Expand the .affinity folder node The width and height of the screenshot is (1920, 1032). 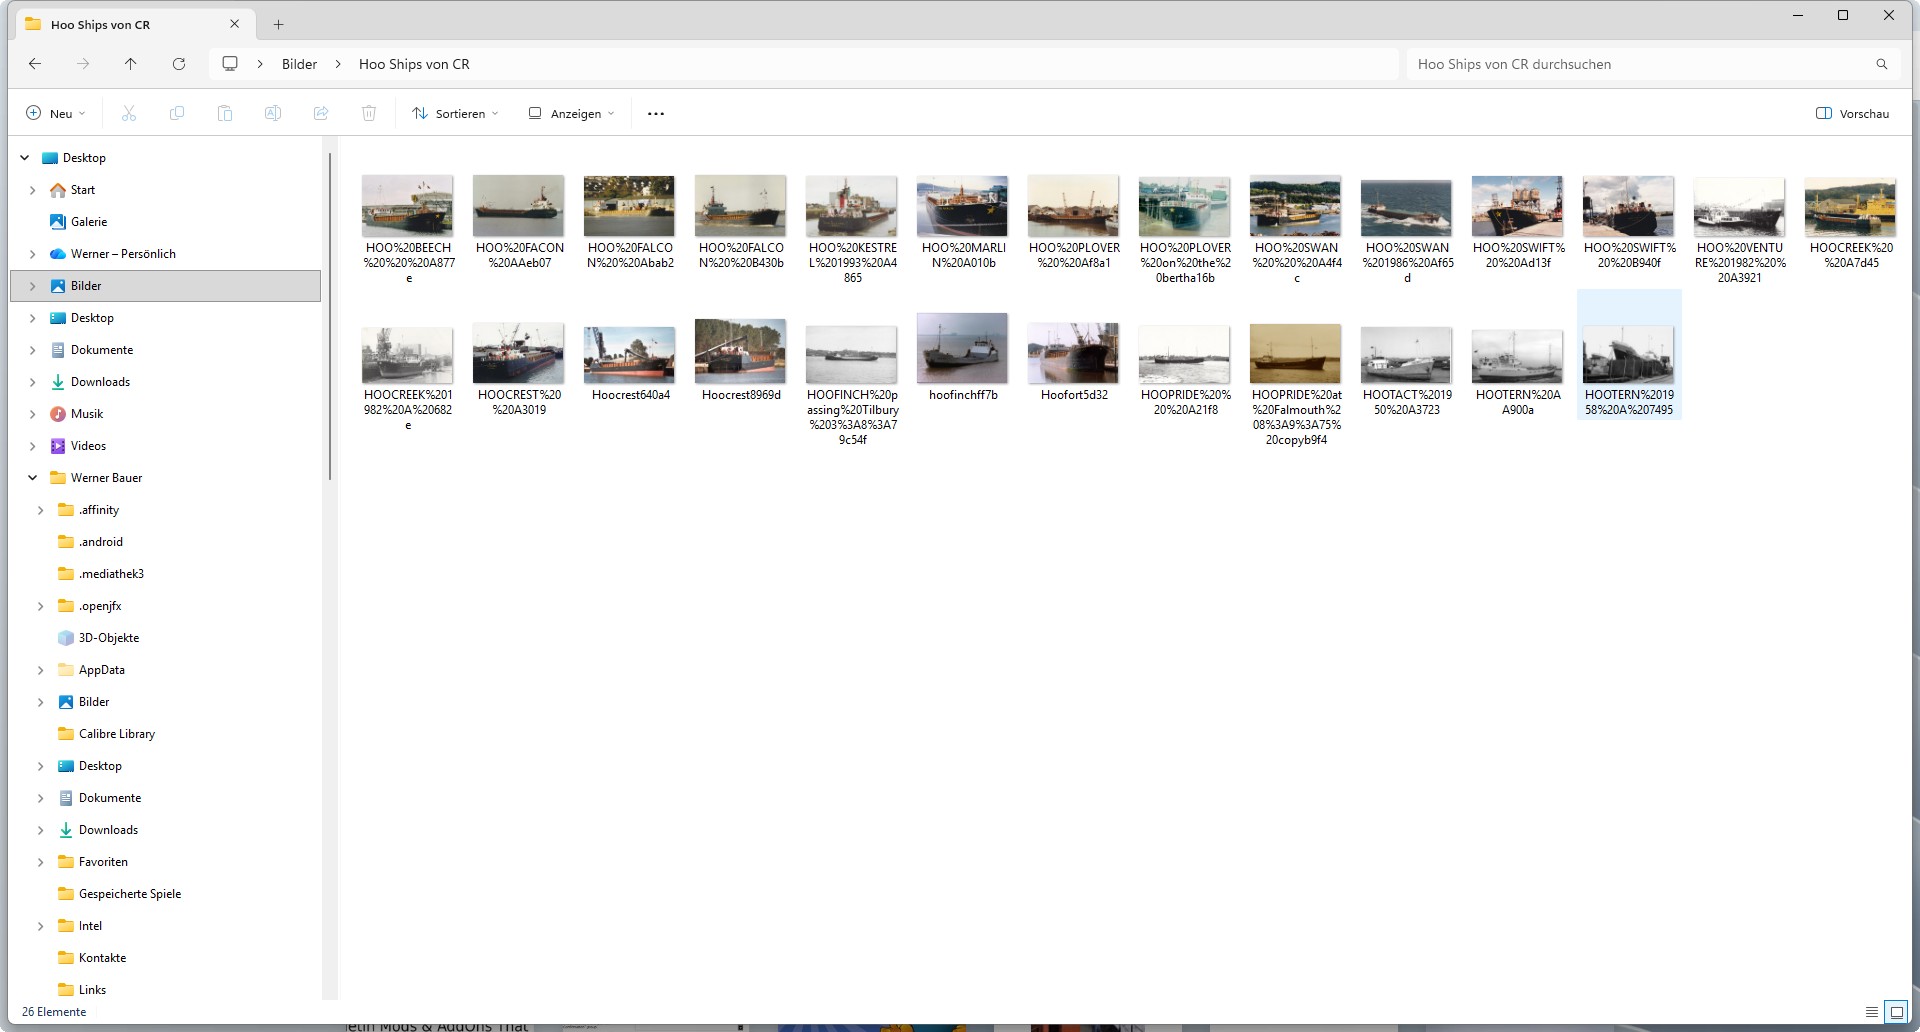click(x=41, y=510)
